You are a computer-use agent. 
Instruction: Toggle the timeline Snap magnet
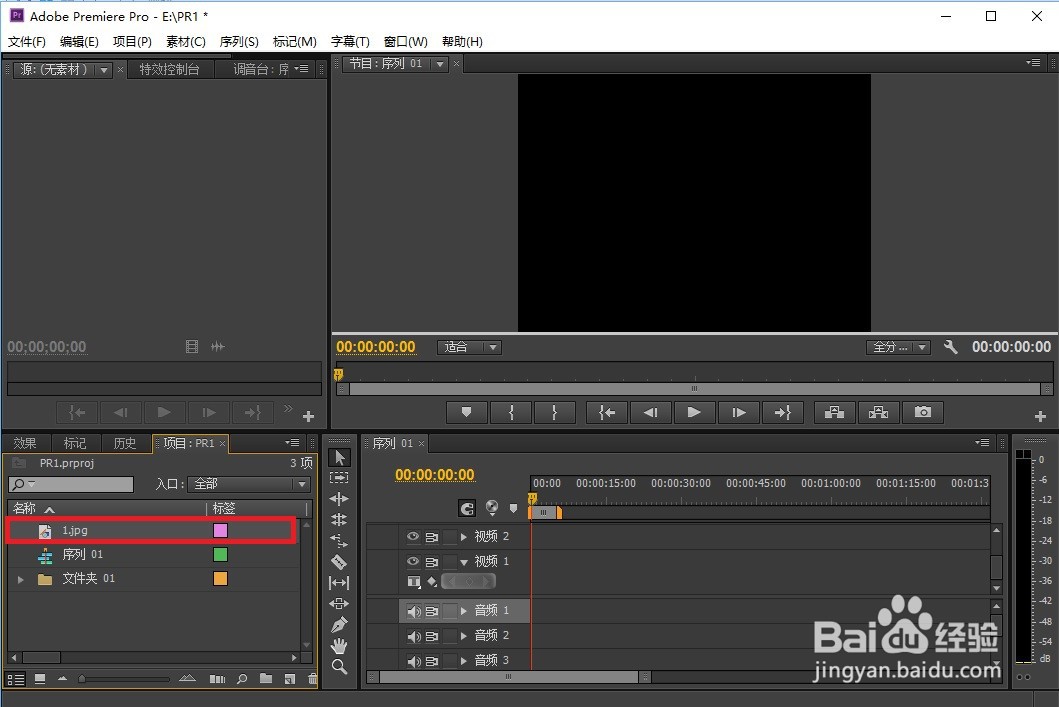(x=467, y=508)
